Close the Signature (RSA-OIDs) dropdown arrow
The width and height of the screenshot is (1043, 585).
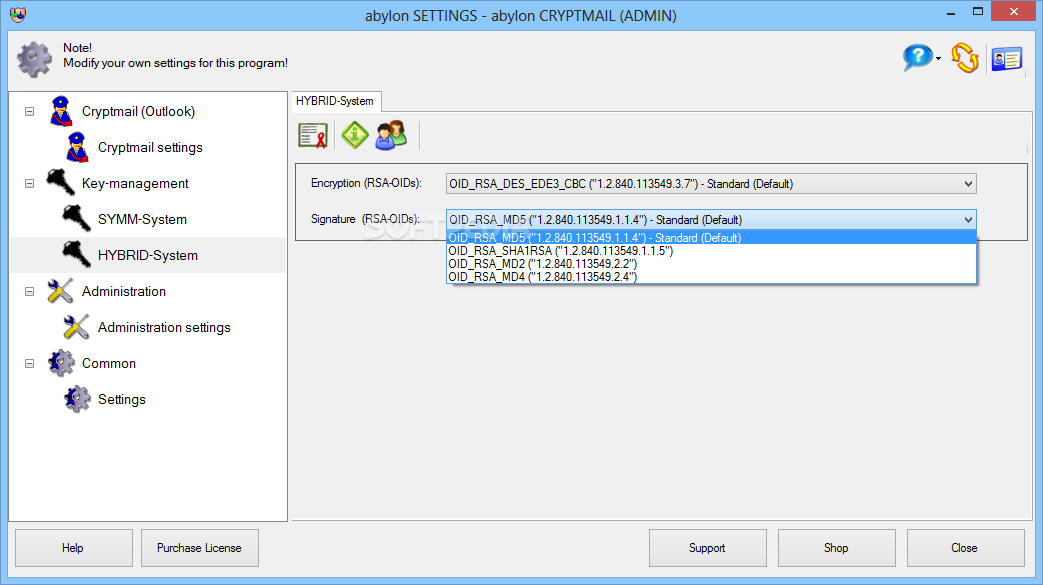[x=968, y=220]
